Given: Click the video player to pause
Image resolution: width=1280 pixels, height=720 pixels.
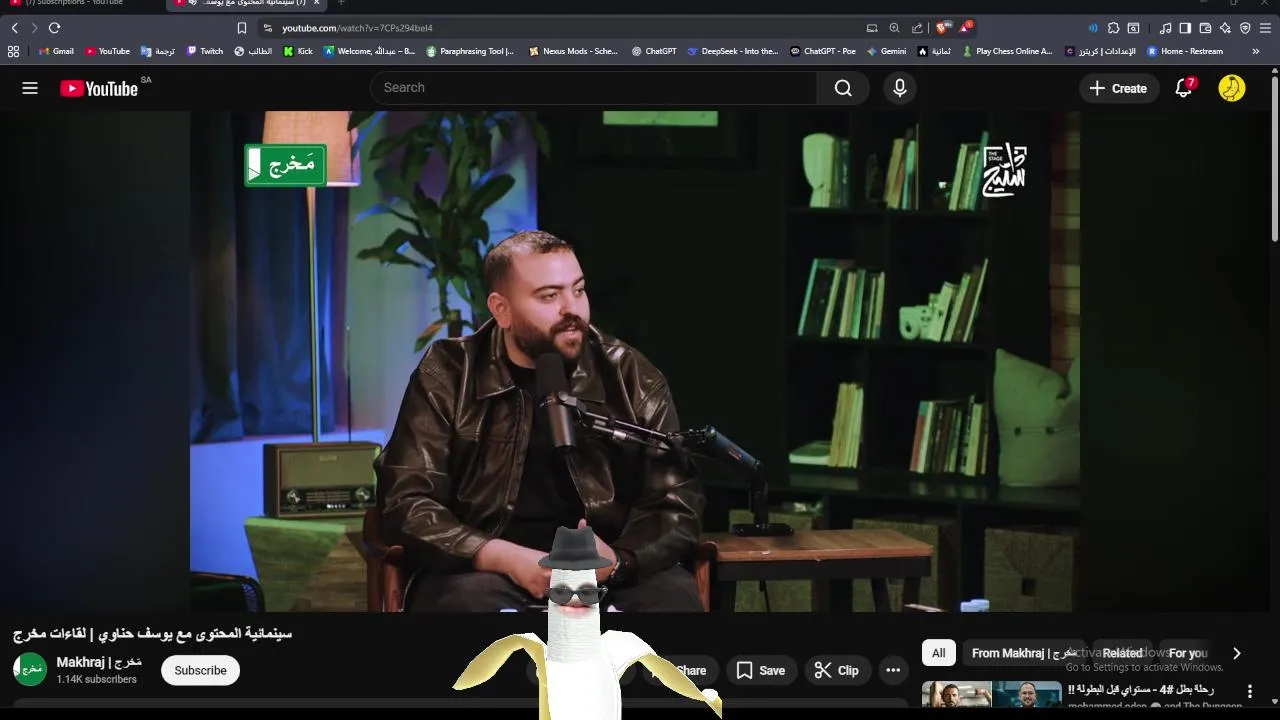Looking at the screenshot, I should 635,360.
